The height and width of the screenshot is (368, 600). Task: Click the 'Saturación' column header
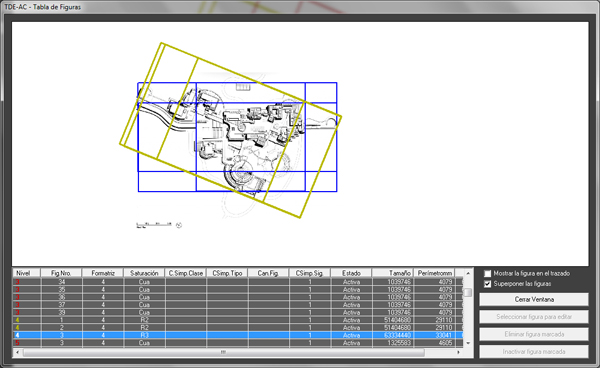(x=144, y=273)
